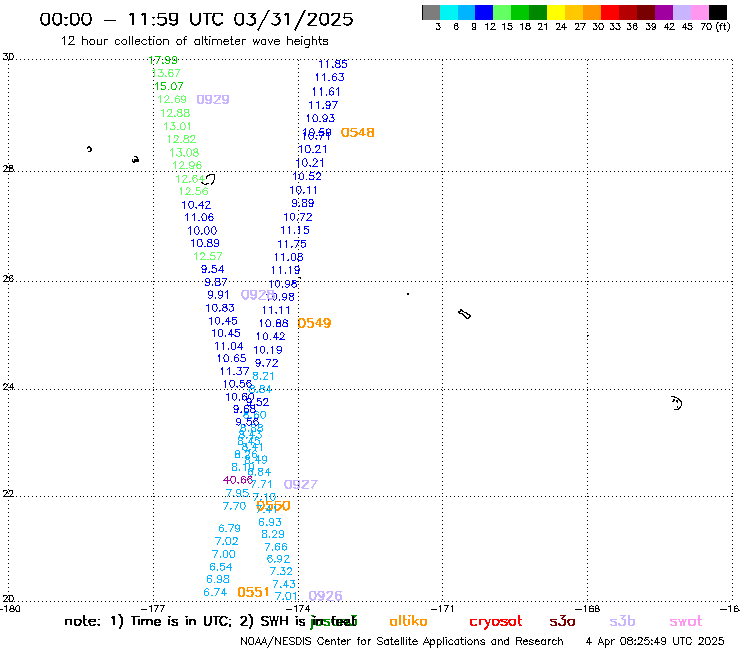Click the wave height value 7.32

pyautogui.click(x=281, y=572)
